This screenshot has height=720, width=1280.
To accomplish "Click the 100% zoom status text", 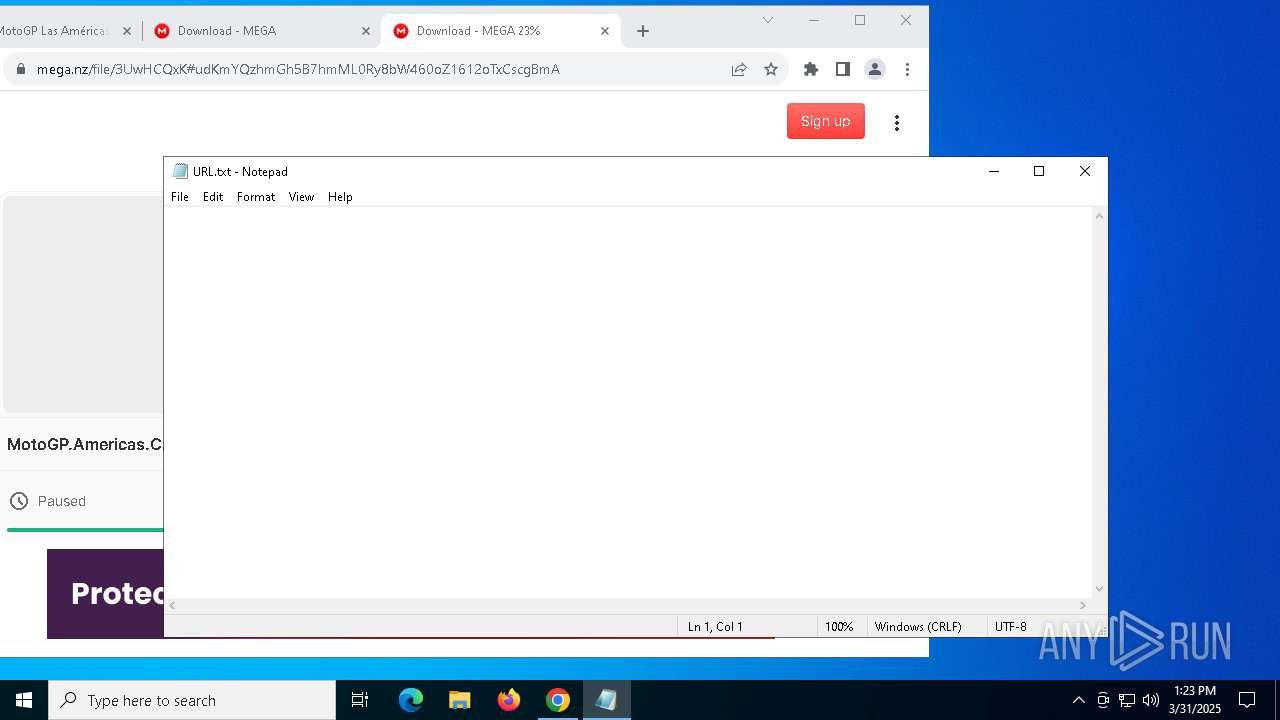I will click(839, 627).
